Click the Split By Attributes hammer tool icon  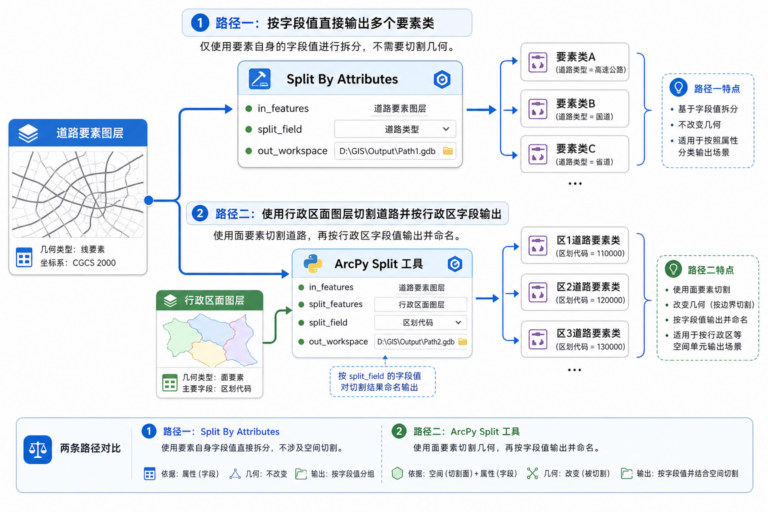260,79
